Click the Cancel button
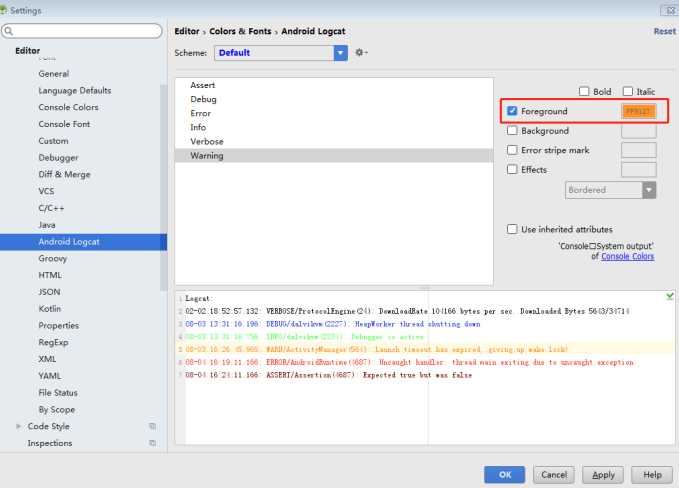The height and width of the screenshot is (488, 679). [x=554, y=475]
